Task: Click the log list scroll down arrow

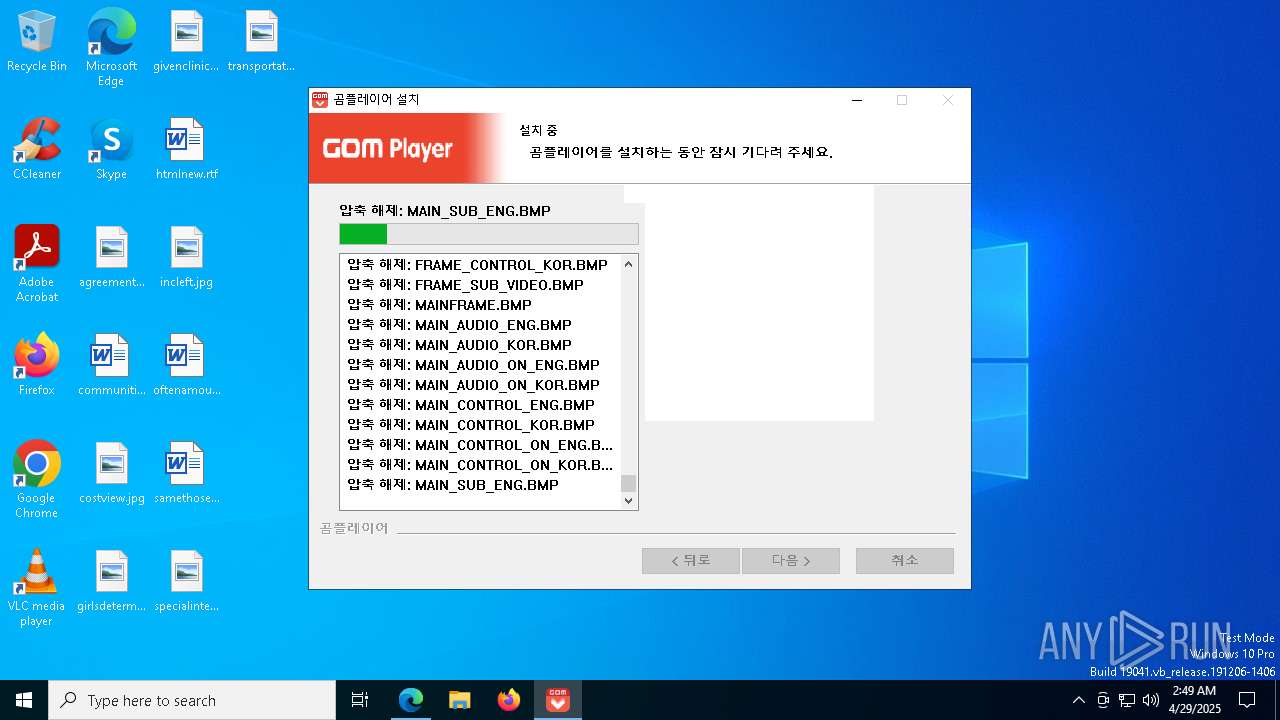Action: pyautogui.click(x=629, y=501)
